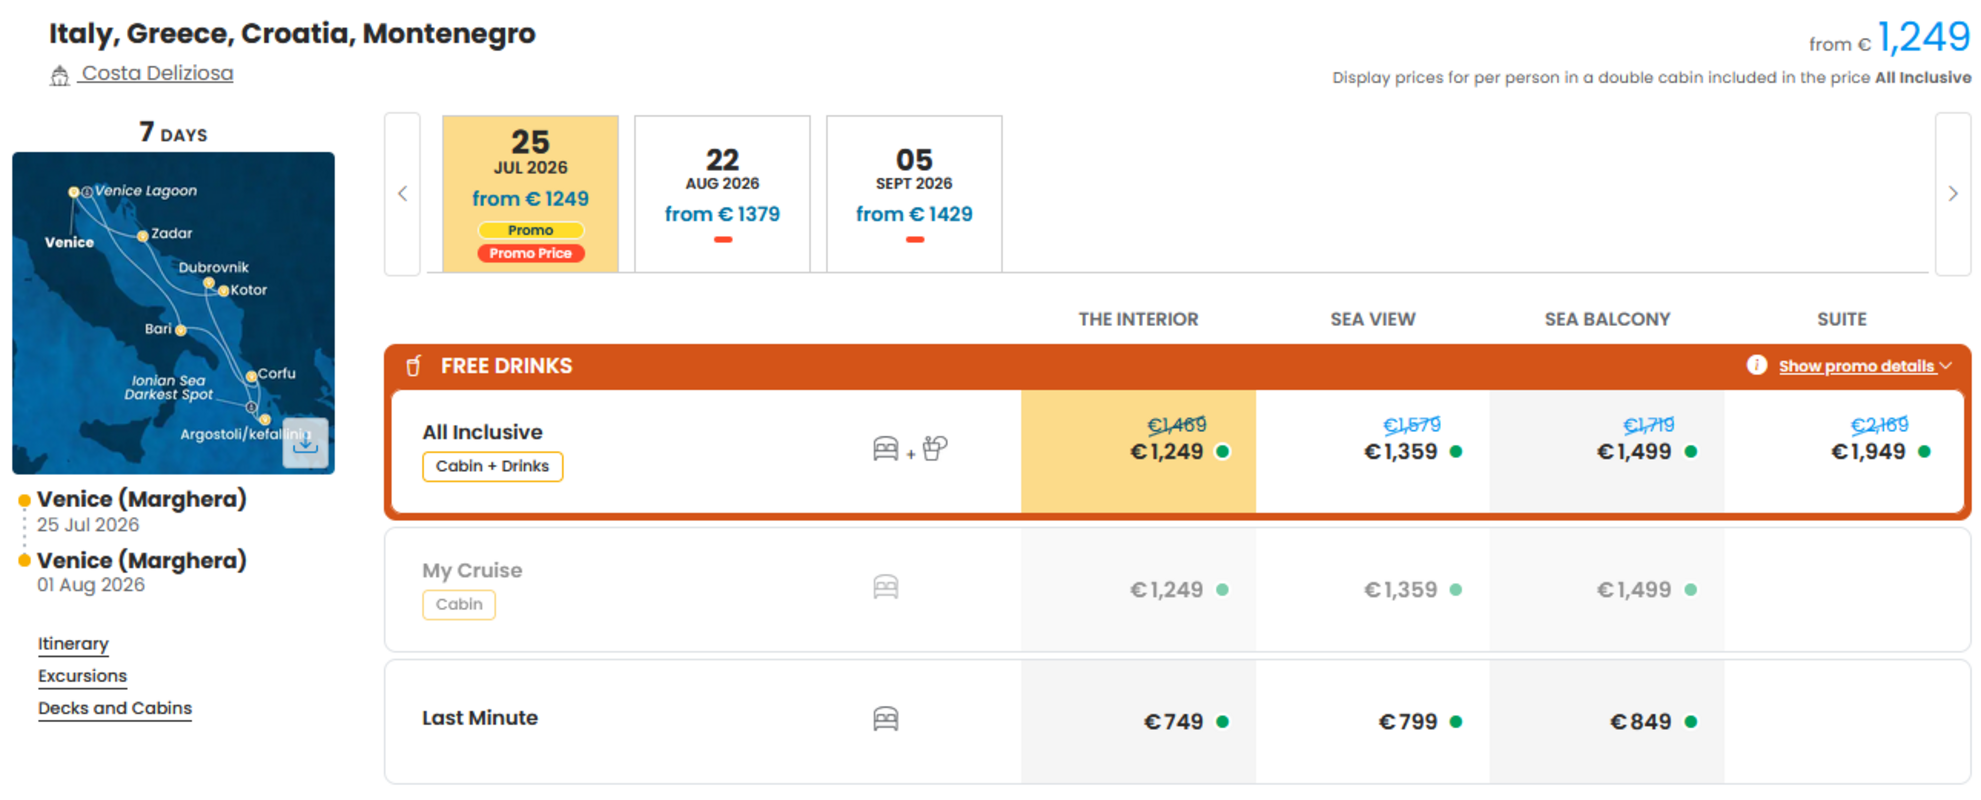The width and height of the screenshot is (1981, 800).
Task: Go to next departure dates
Action: (1953, 194)
